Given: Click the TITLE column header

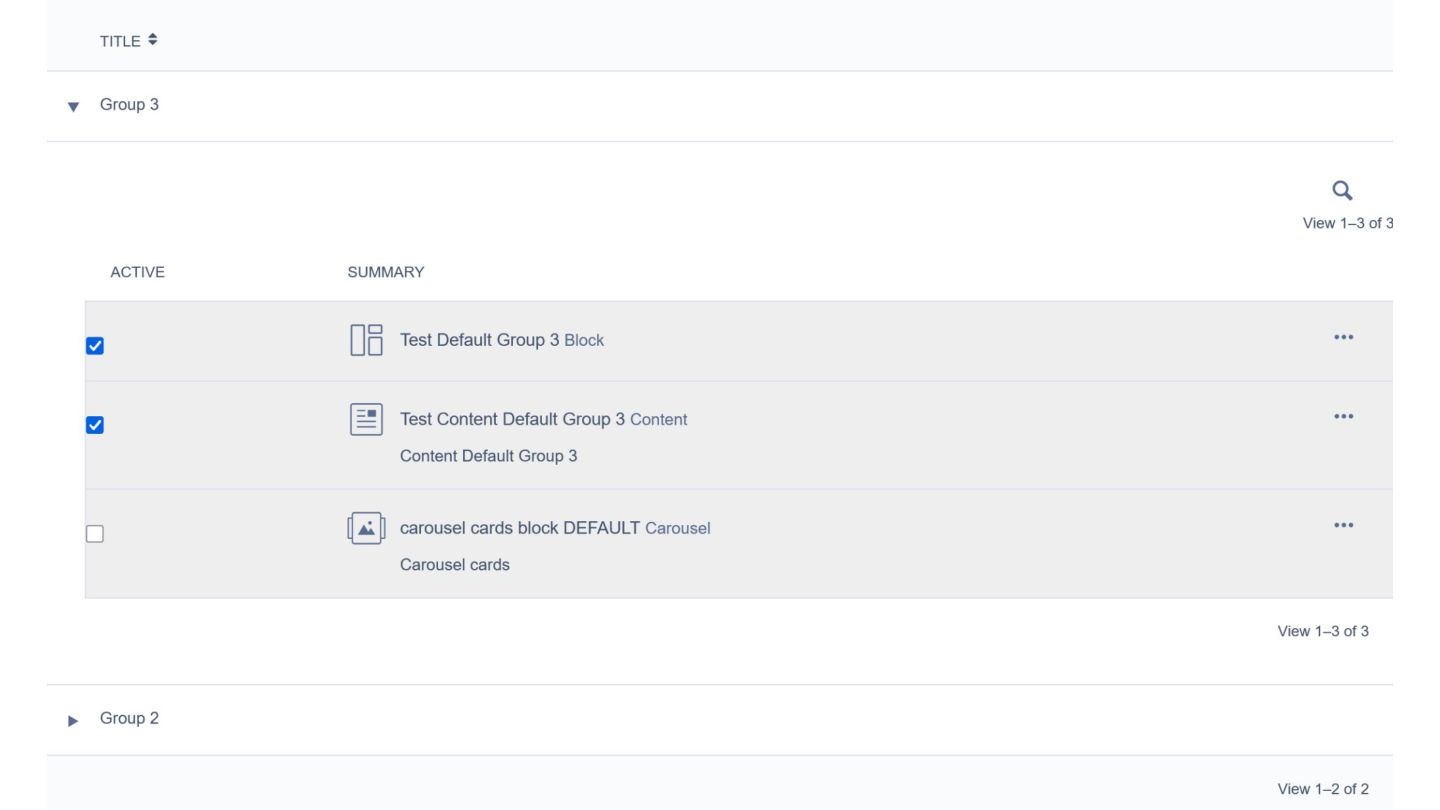Looking at the screenshot, I should coord(119,41).
